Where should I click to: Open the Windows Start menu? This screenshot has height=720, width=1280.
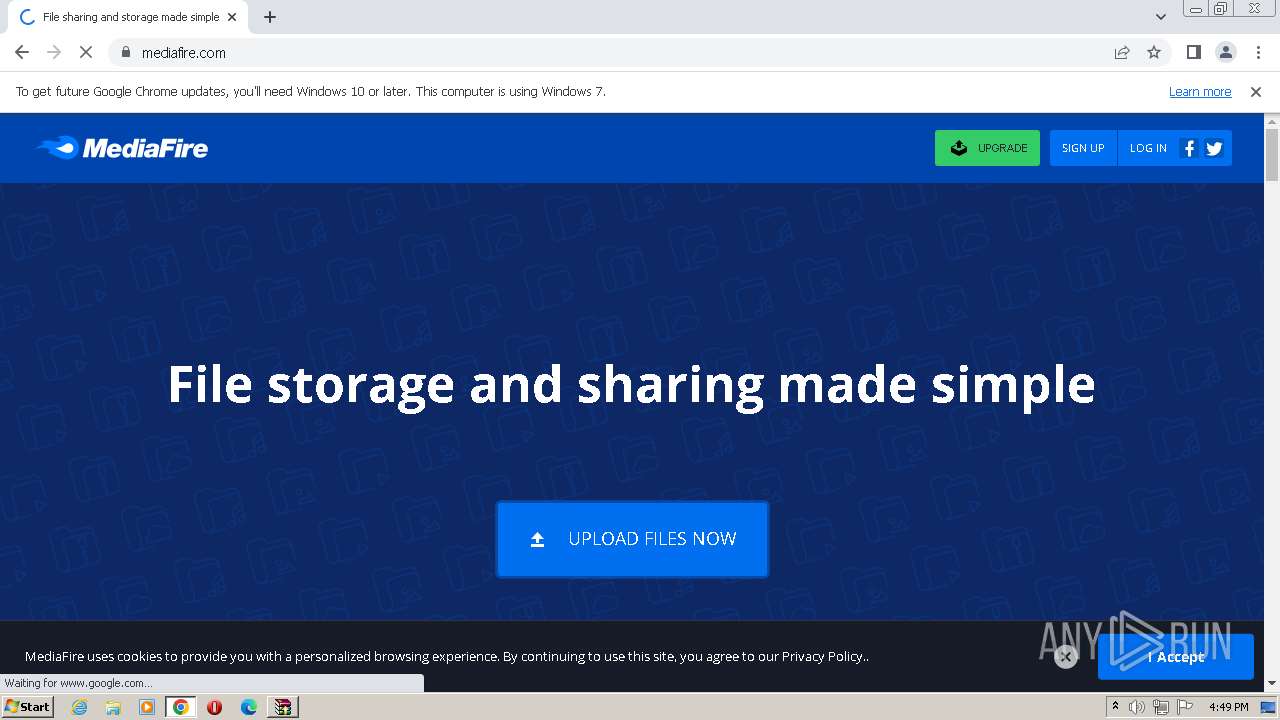click(28, 706)
